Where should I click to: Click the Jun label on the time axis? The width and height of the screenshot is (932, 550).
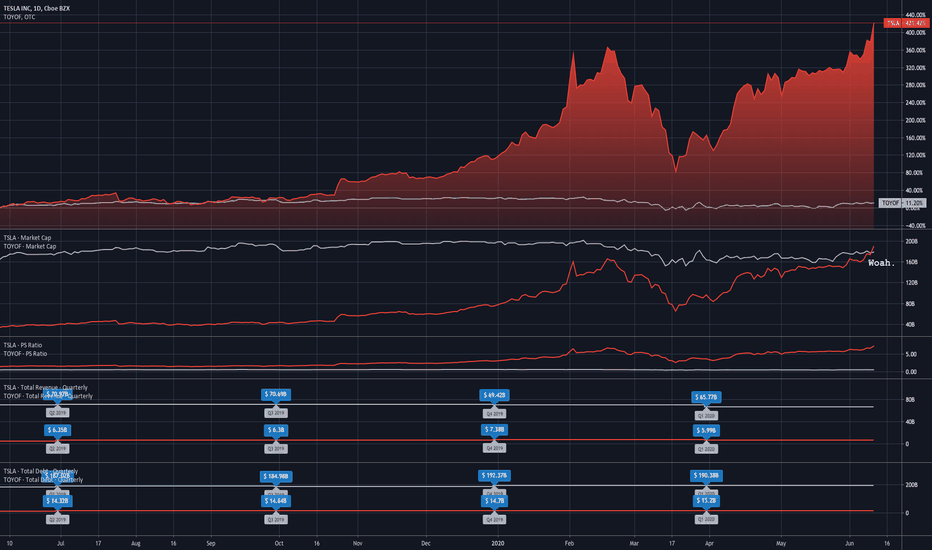click(x=849, y=543)
